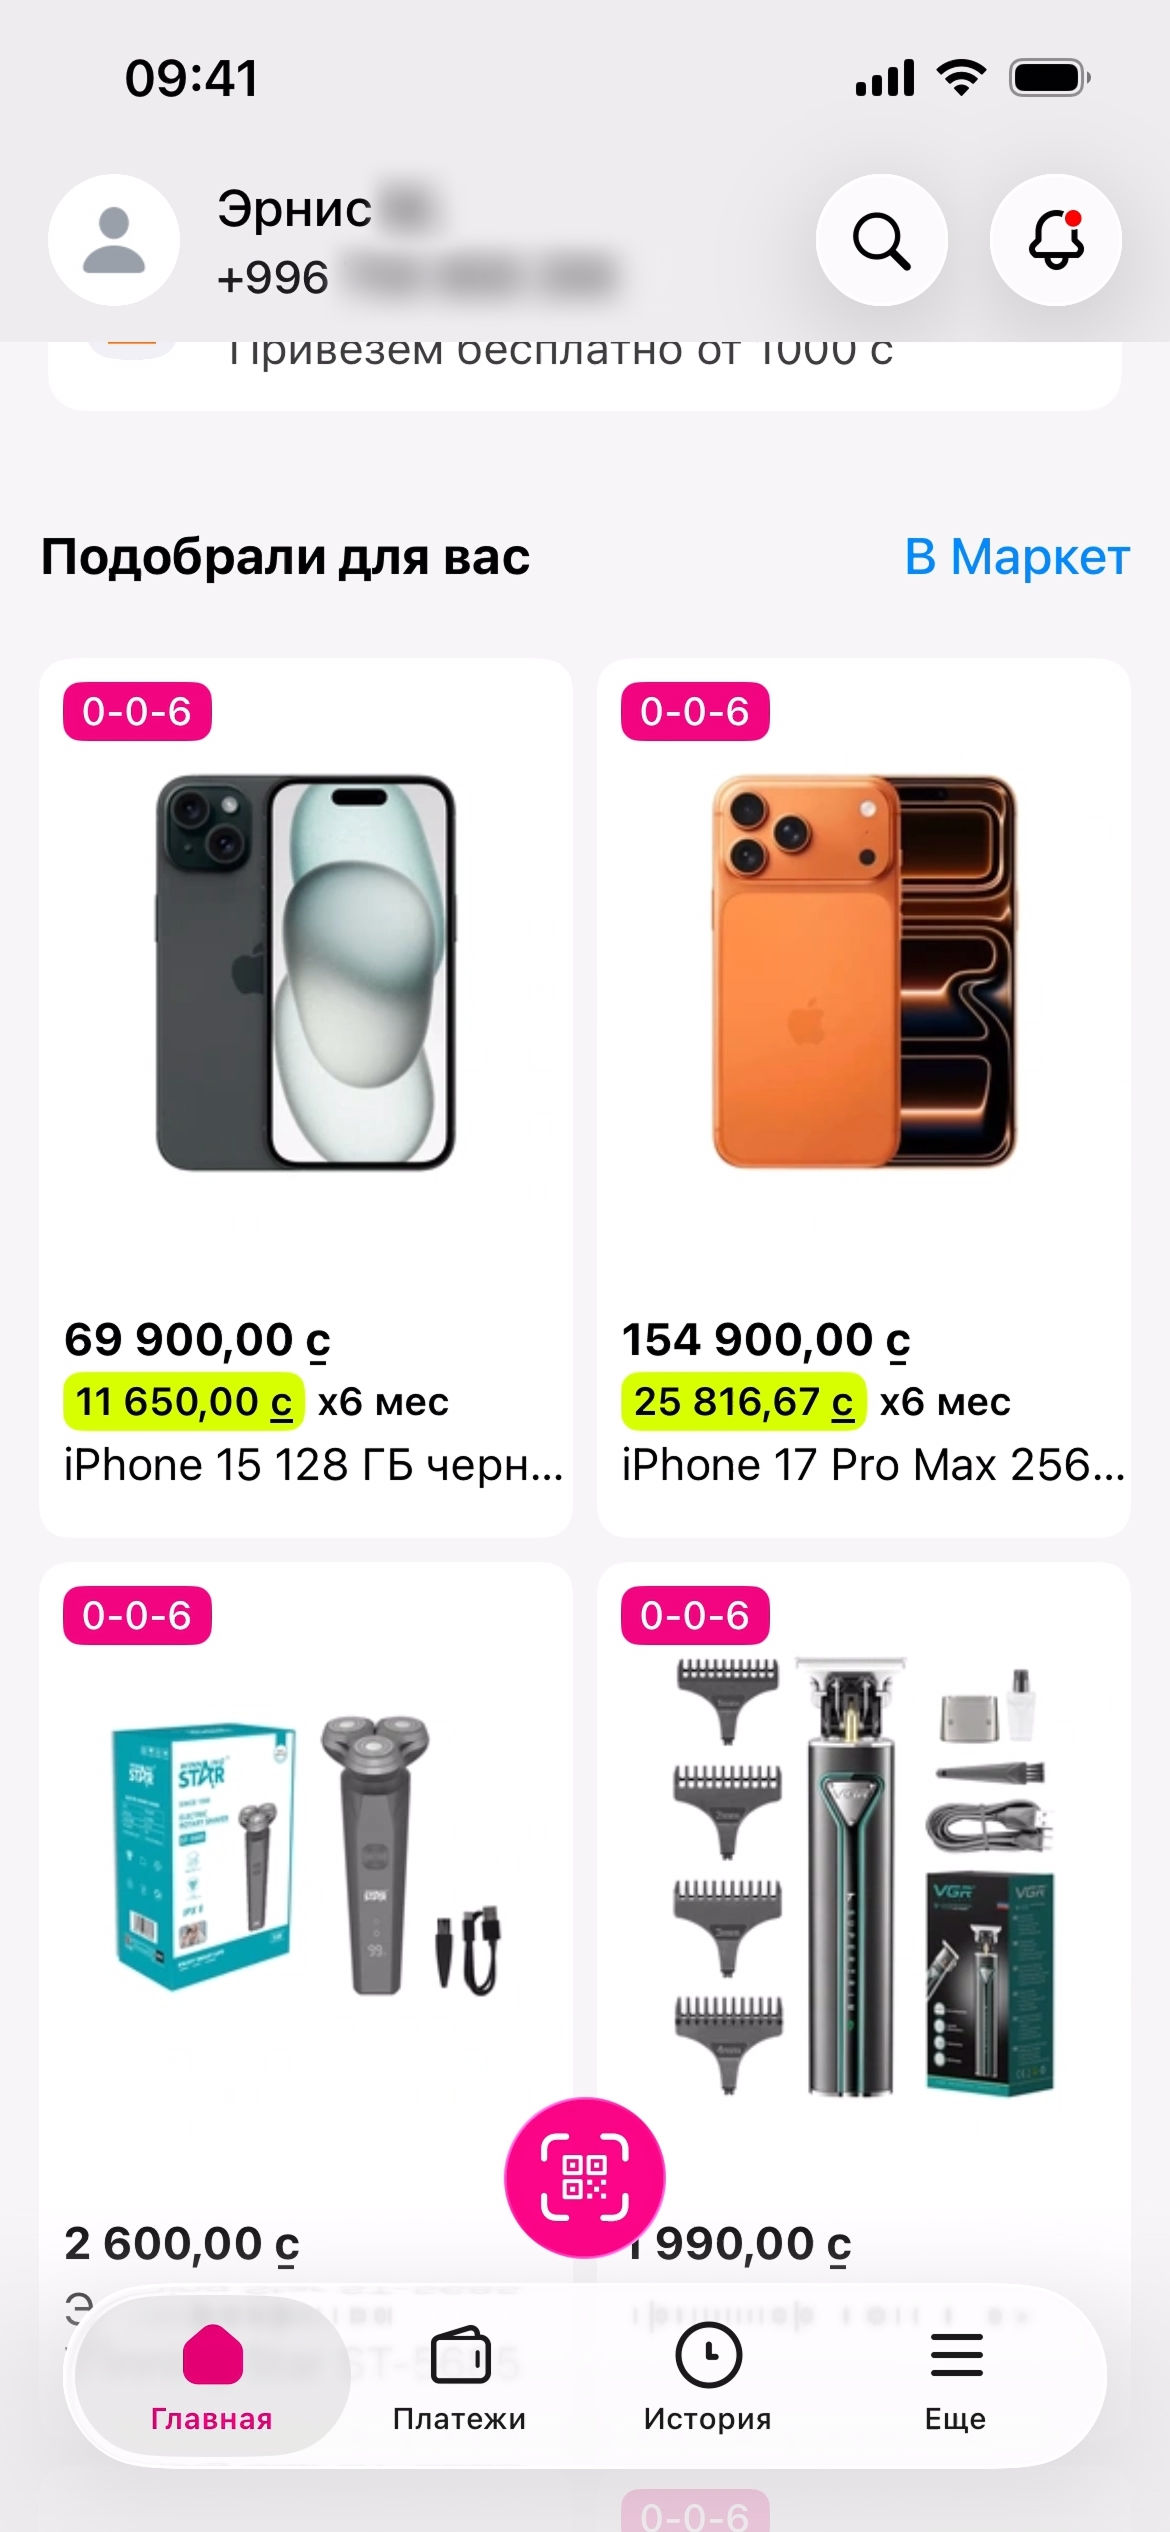Image resolution: width=1170 pixels, height=2532 pixels.
Task: Tap the 0-0-6 badge on iPhone 15
Action: click(137, 712)
